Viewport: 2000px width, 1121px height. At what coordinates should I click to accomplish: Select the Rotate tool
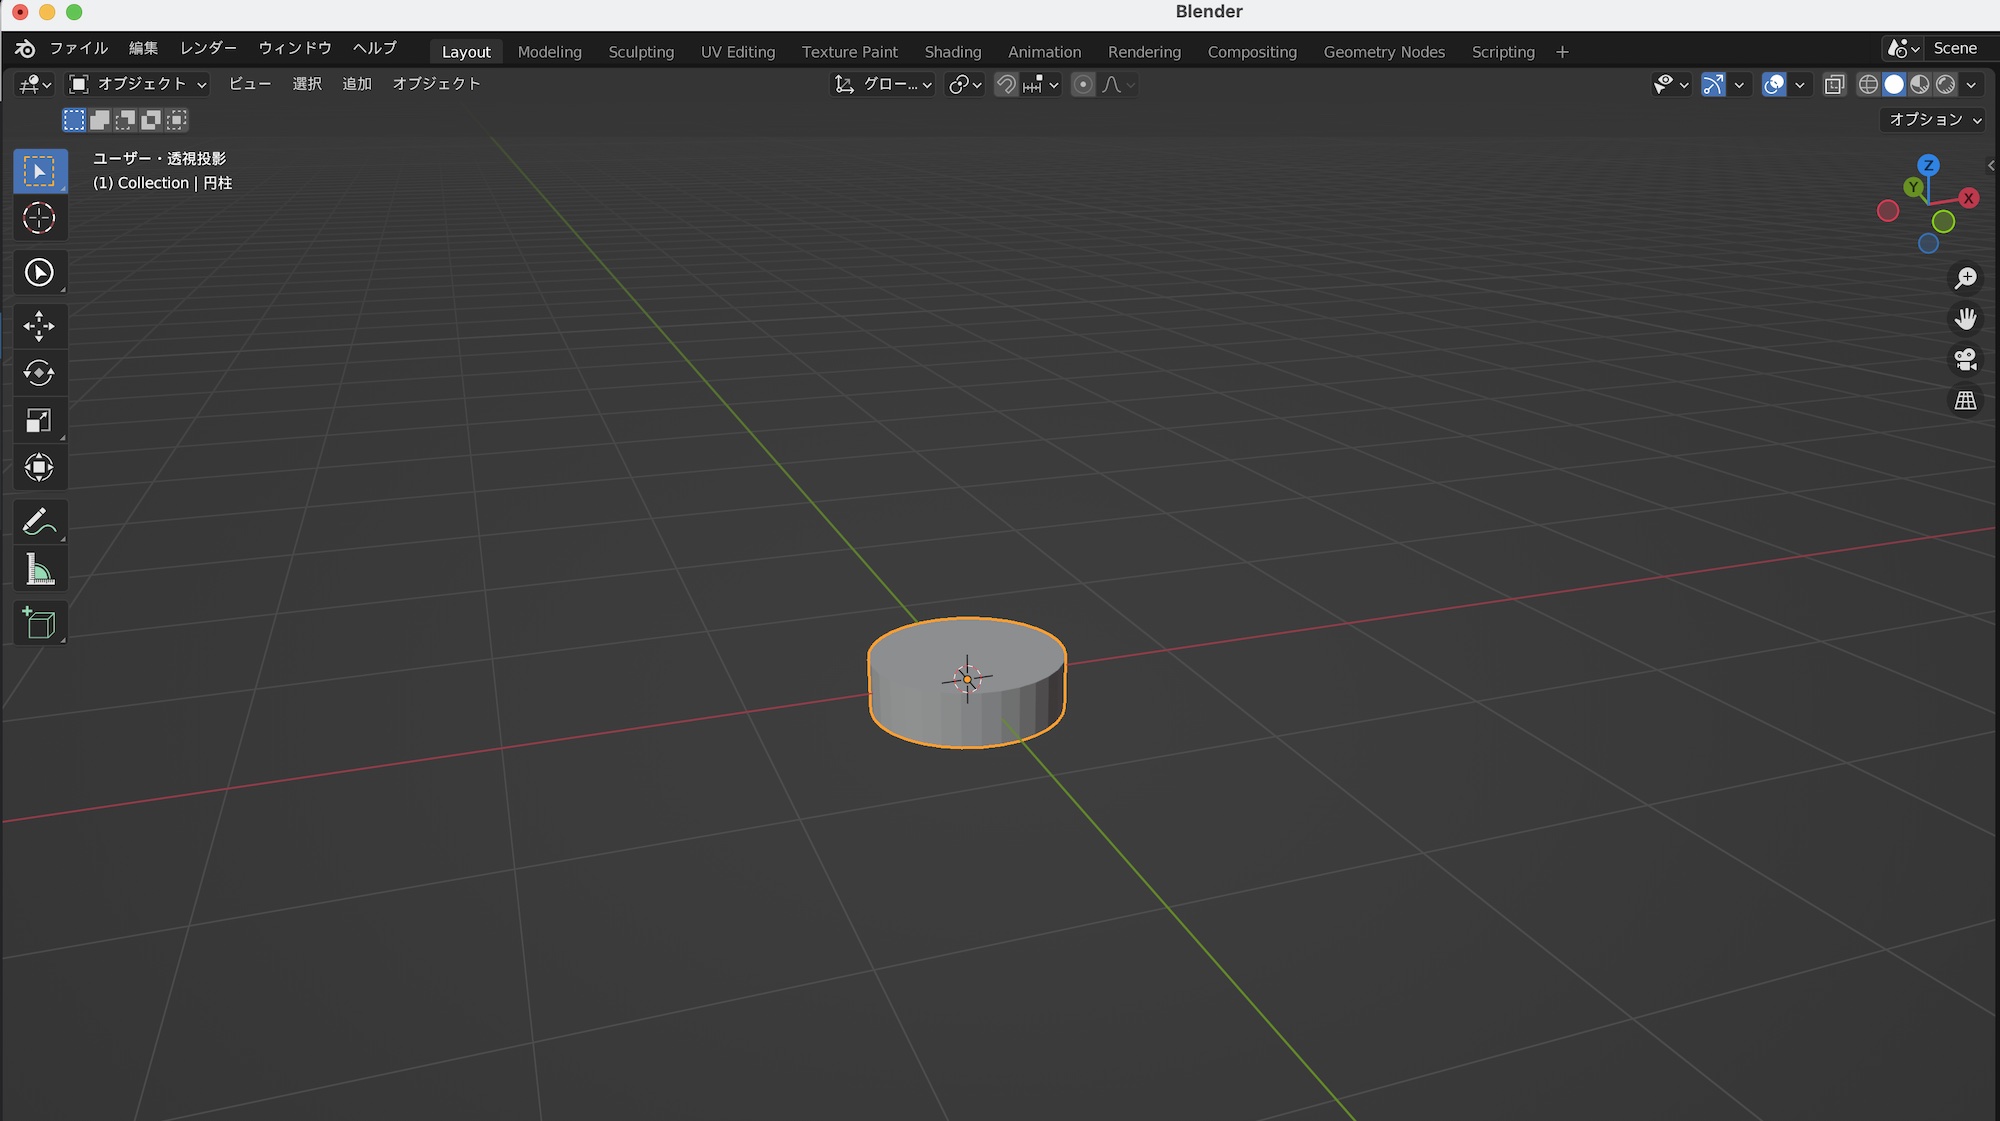coord(39,373)
